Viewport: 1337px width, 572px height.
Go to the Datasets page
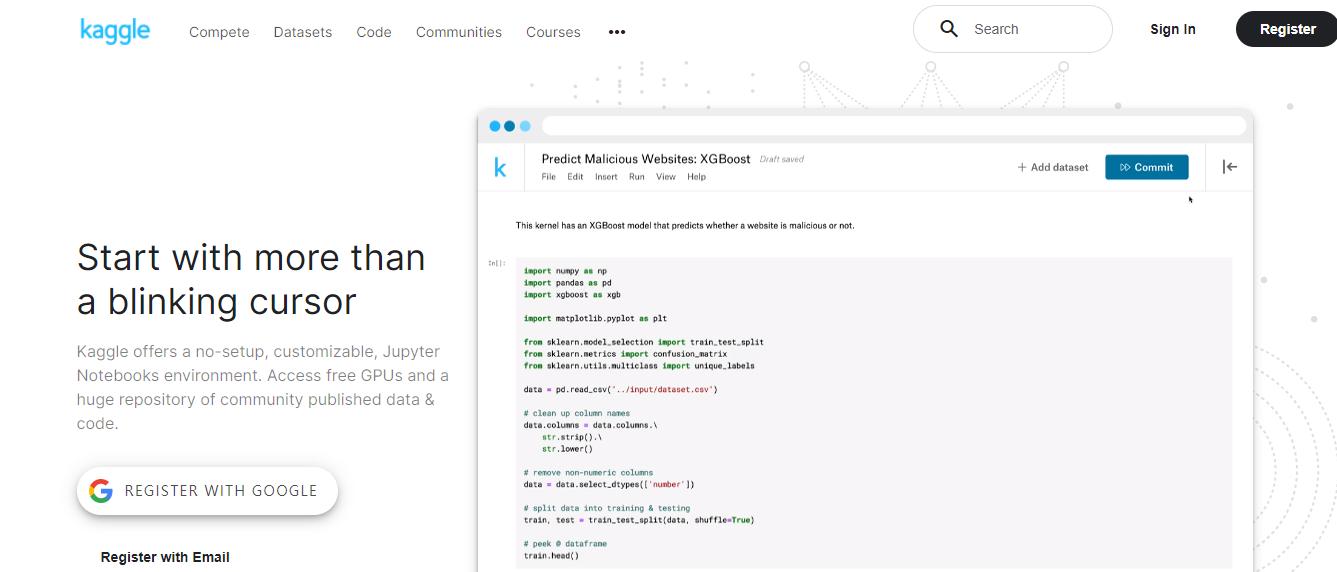pos(303,32)
